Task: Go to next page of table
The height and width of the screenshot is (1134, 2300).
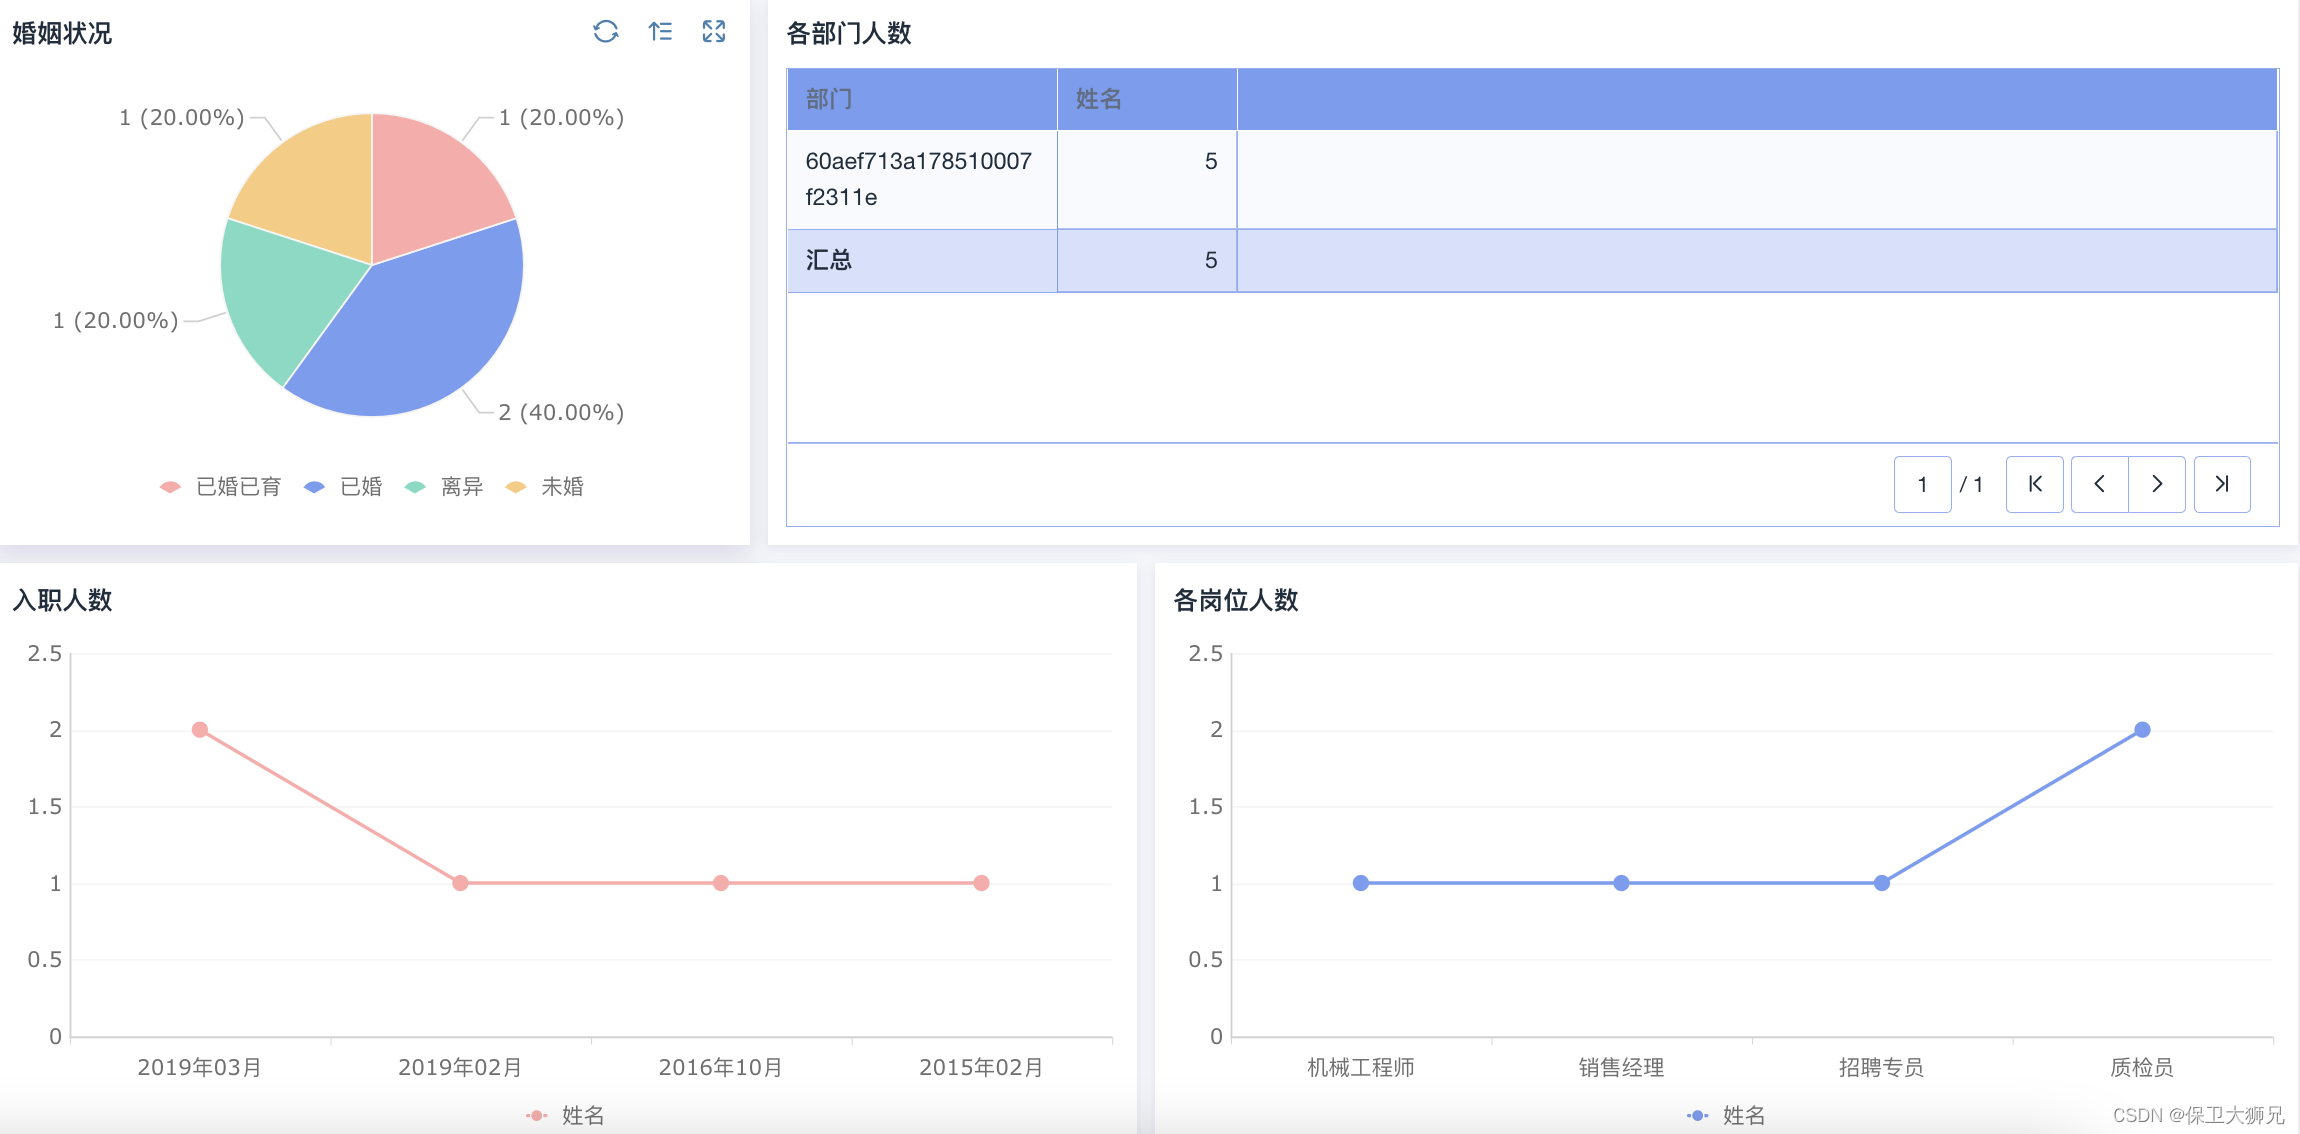Action: tap(2157, 484)
